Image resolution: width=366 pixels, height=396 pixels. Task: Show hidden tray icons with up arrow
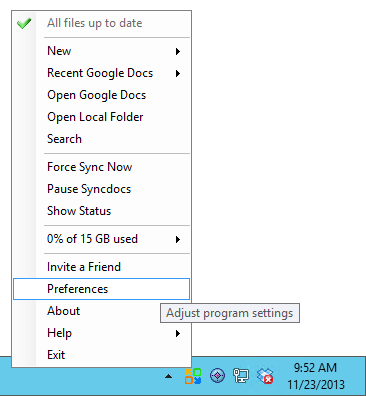click(169, 376)
